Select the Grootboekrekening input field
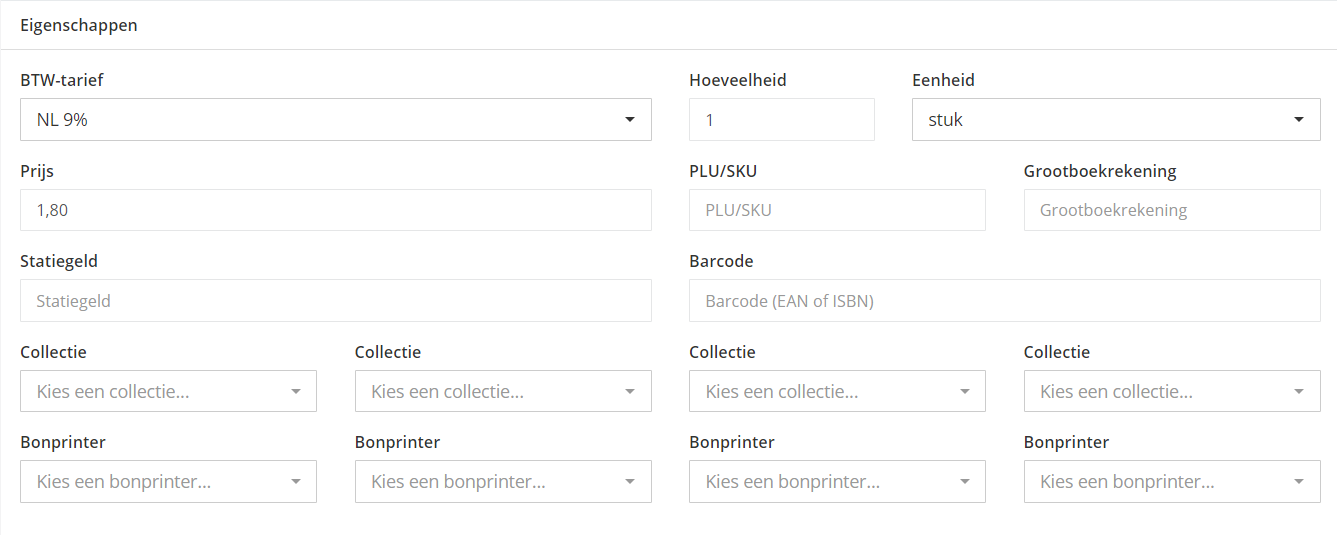Image resolution: width=1337 pixels, height=535 pixels. 1171,210
